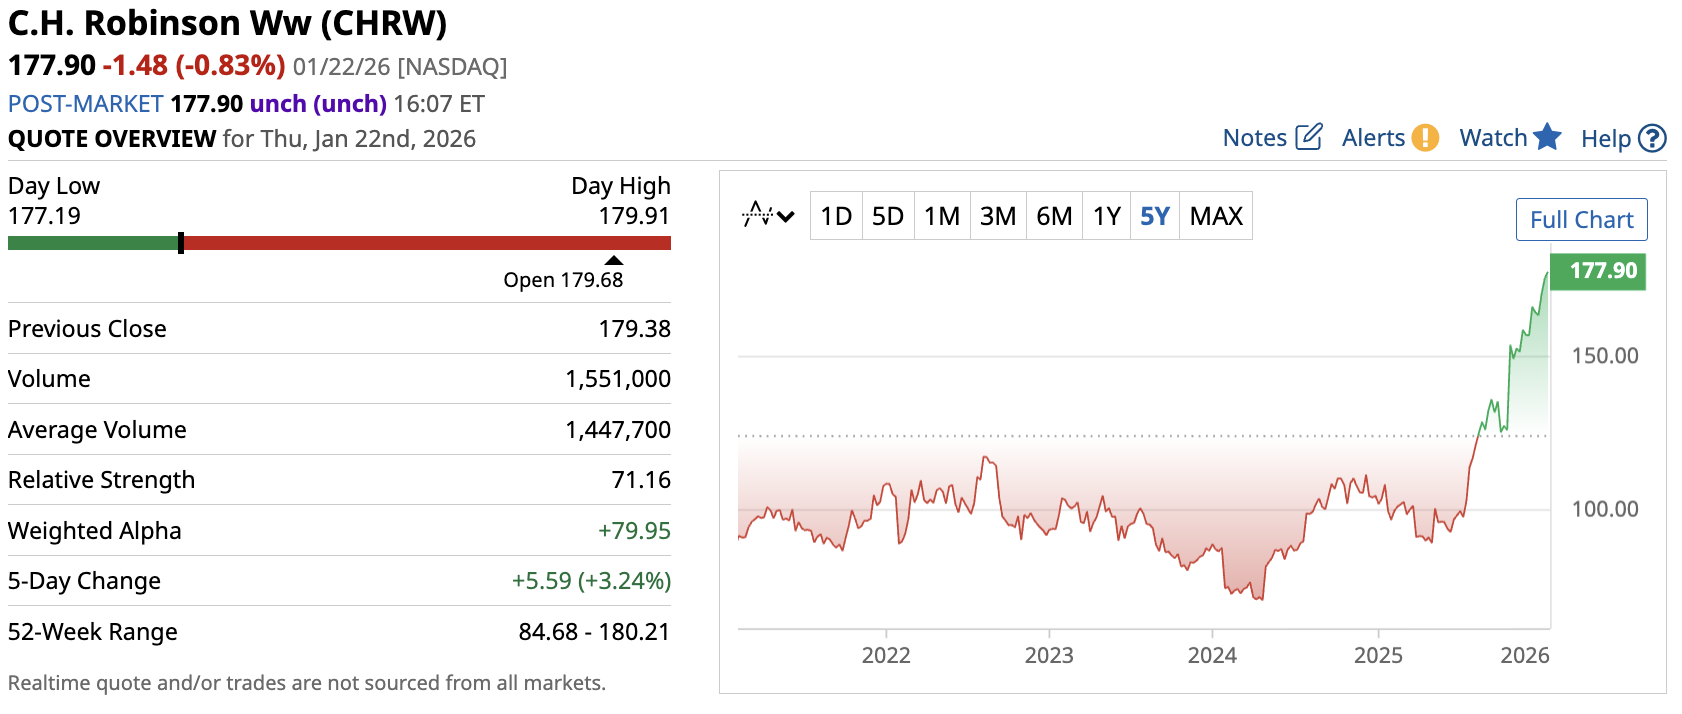
Task: Open the Notes pencil edit icon
Action: click(1308, 137)
